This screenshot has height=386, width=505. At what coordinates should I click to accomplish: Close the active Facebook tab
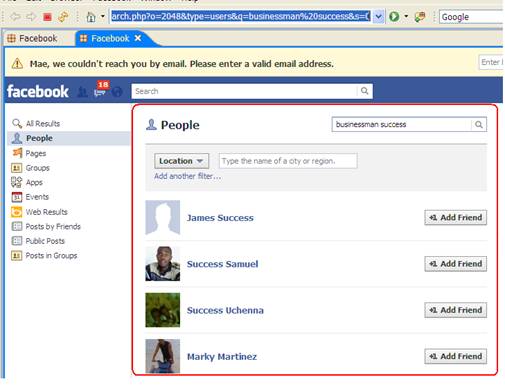(138, 38)
